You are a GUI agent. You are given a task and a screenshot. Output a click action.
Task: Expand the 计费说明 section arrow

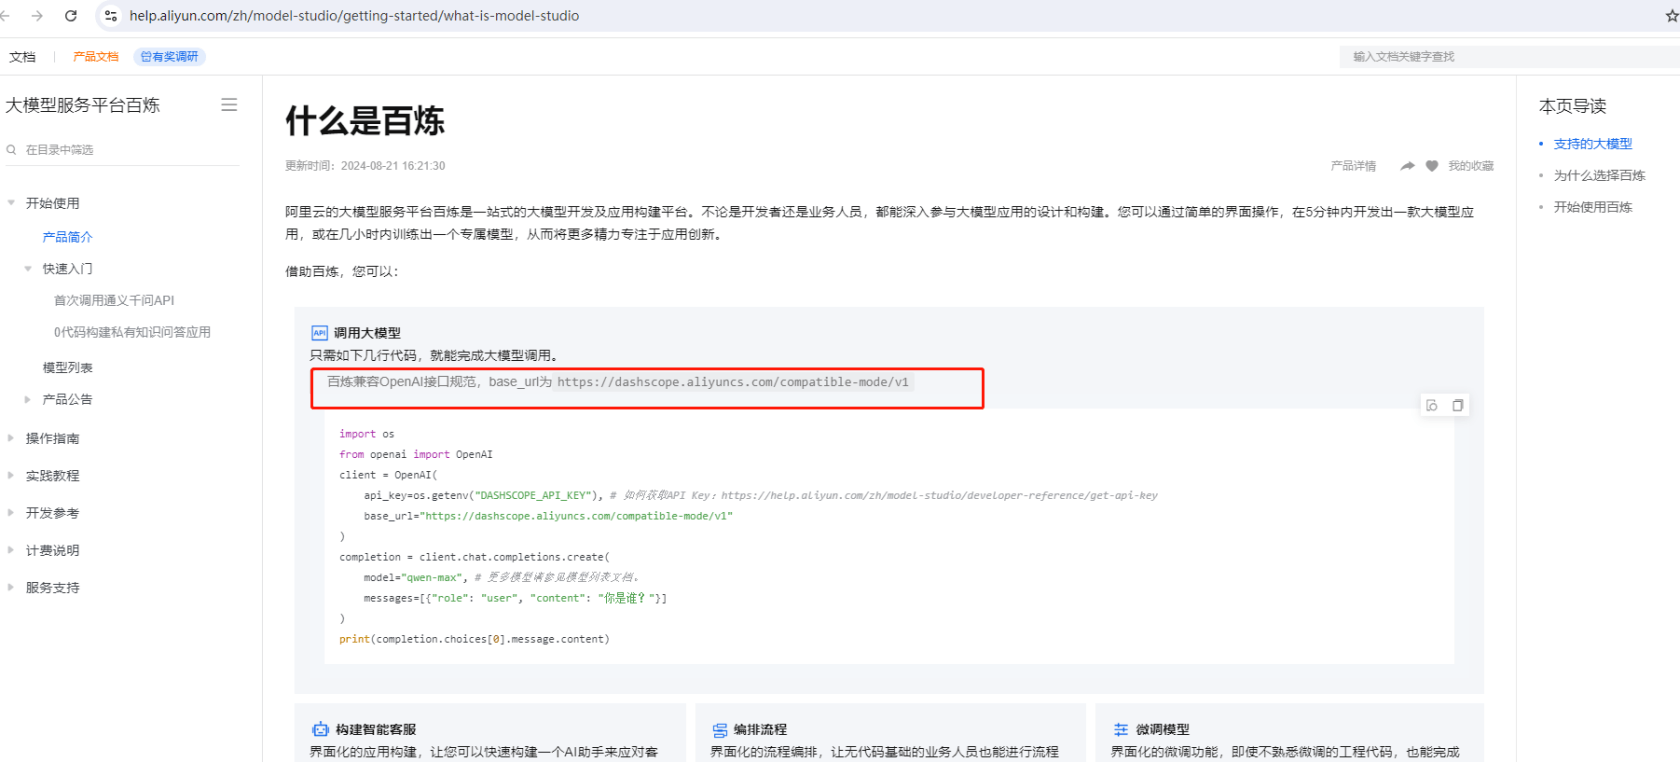[x=11, y=550]
